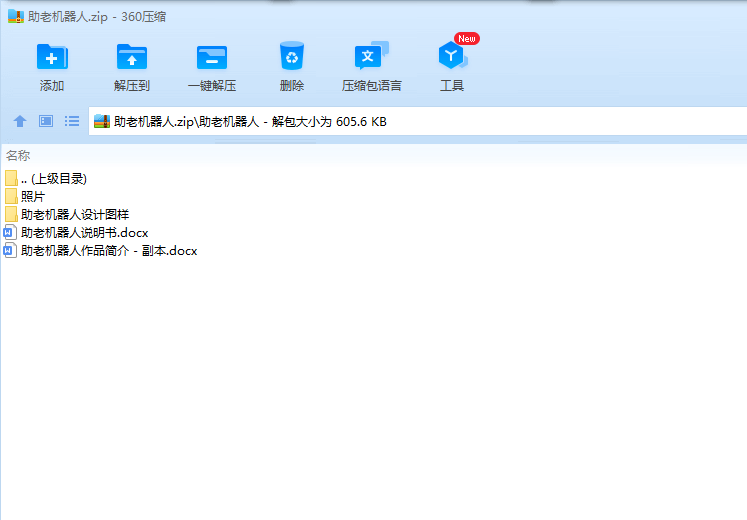Image resolution: width=747 pixels, height=520 pixels.
Task: Select the 助老机器人设计图样 folder
Action: tap(67, 214)
